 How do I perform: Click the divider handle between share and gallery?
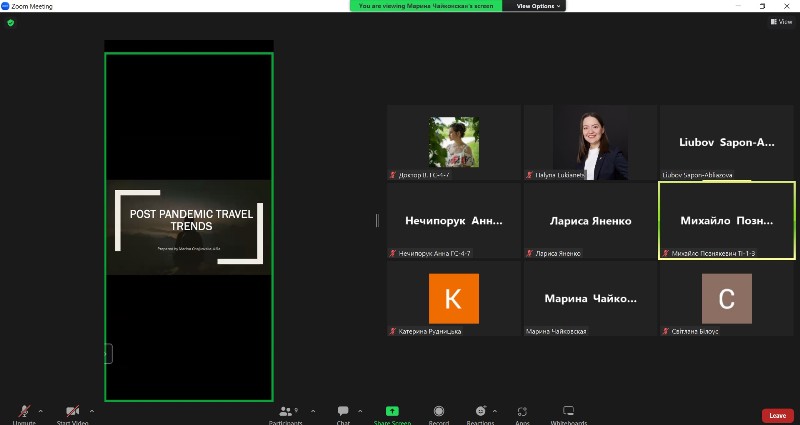(x=377, y=220)
